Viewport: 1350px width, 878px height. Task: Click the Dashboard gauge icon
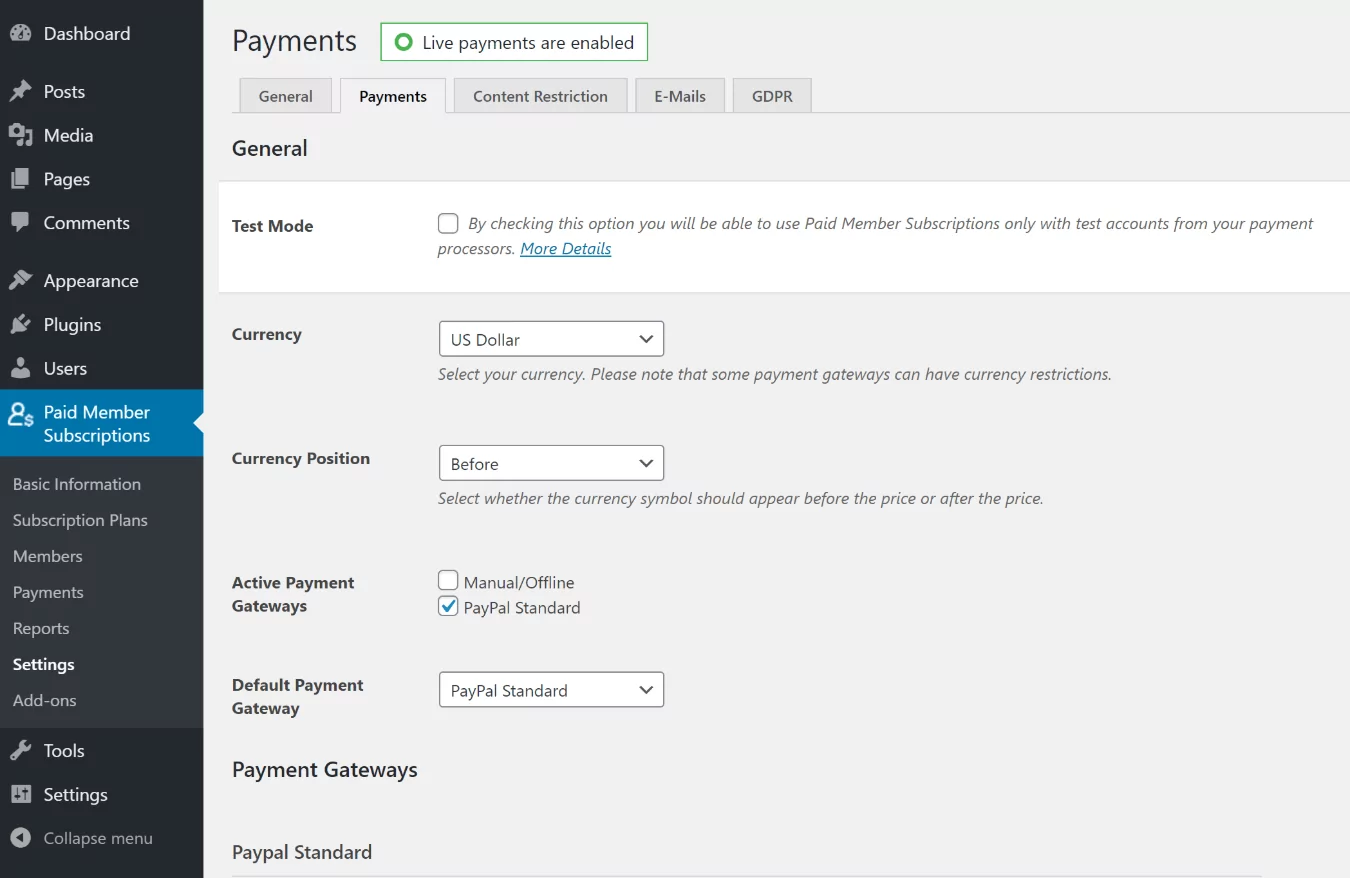20,33
